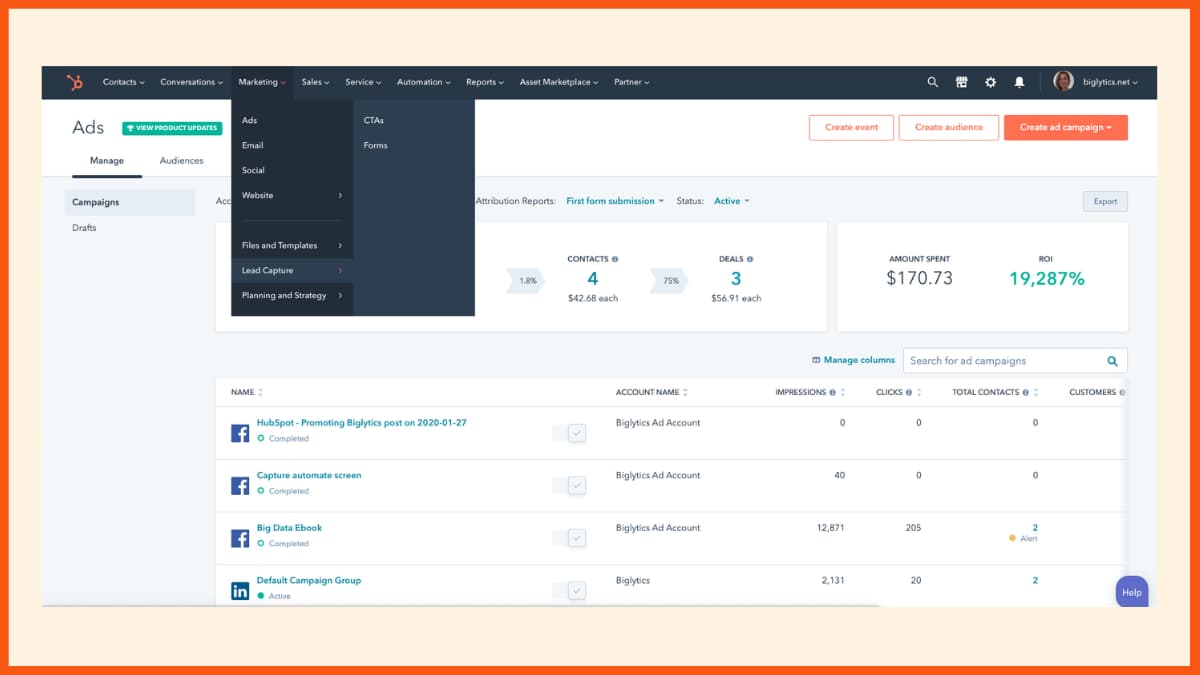The width and height of the screenshot is (1200, 675).
Task: Click Search for ad campaigns field
Action: click(1015, 361)
